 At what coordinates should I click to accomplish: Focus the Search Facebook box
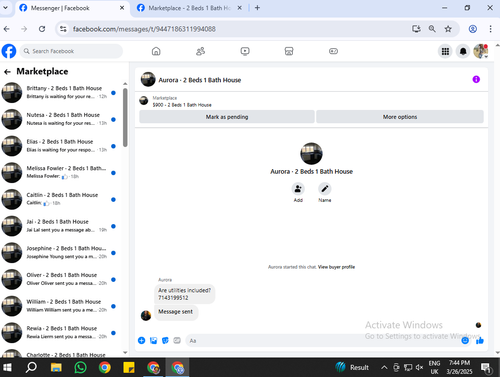pos(71,51)
